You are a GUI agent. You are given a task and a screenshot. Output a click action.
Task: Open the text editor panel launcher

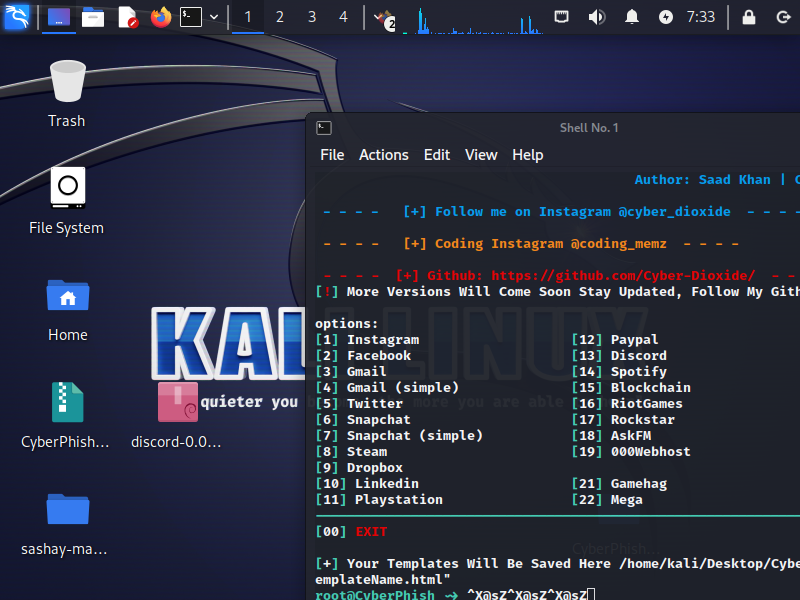pyautogui.click(x=127, y=17)
